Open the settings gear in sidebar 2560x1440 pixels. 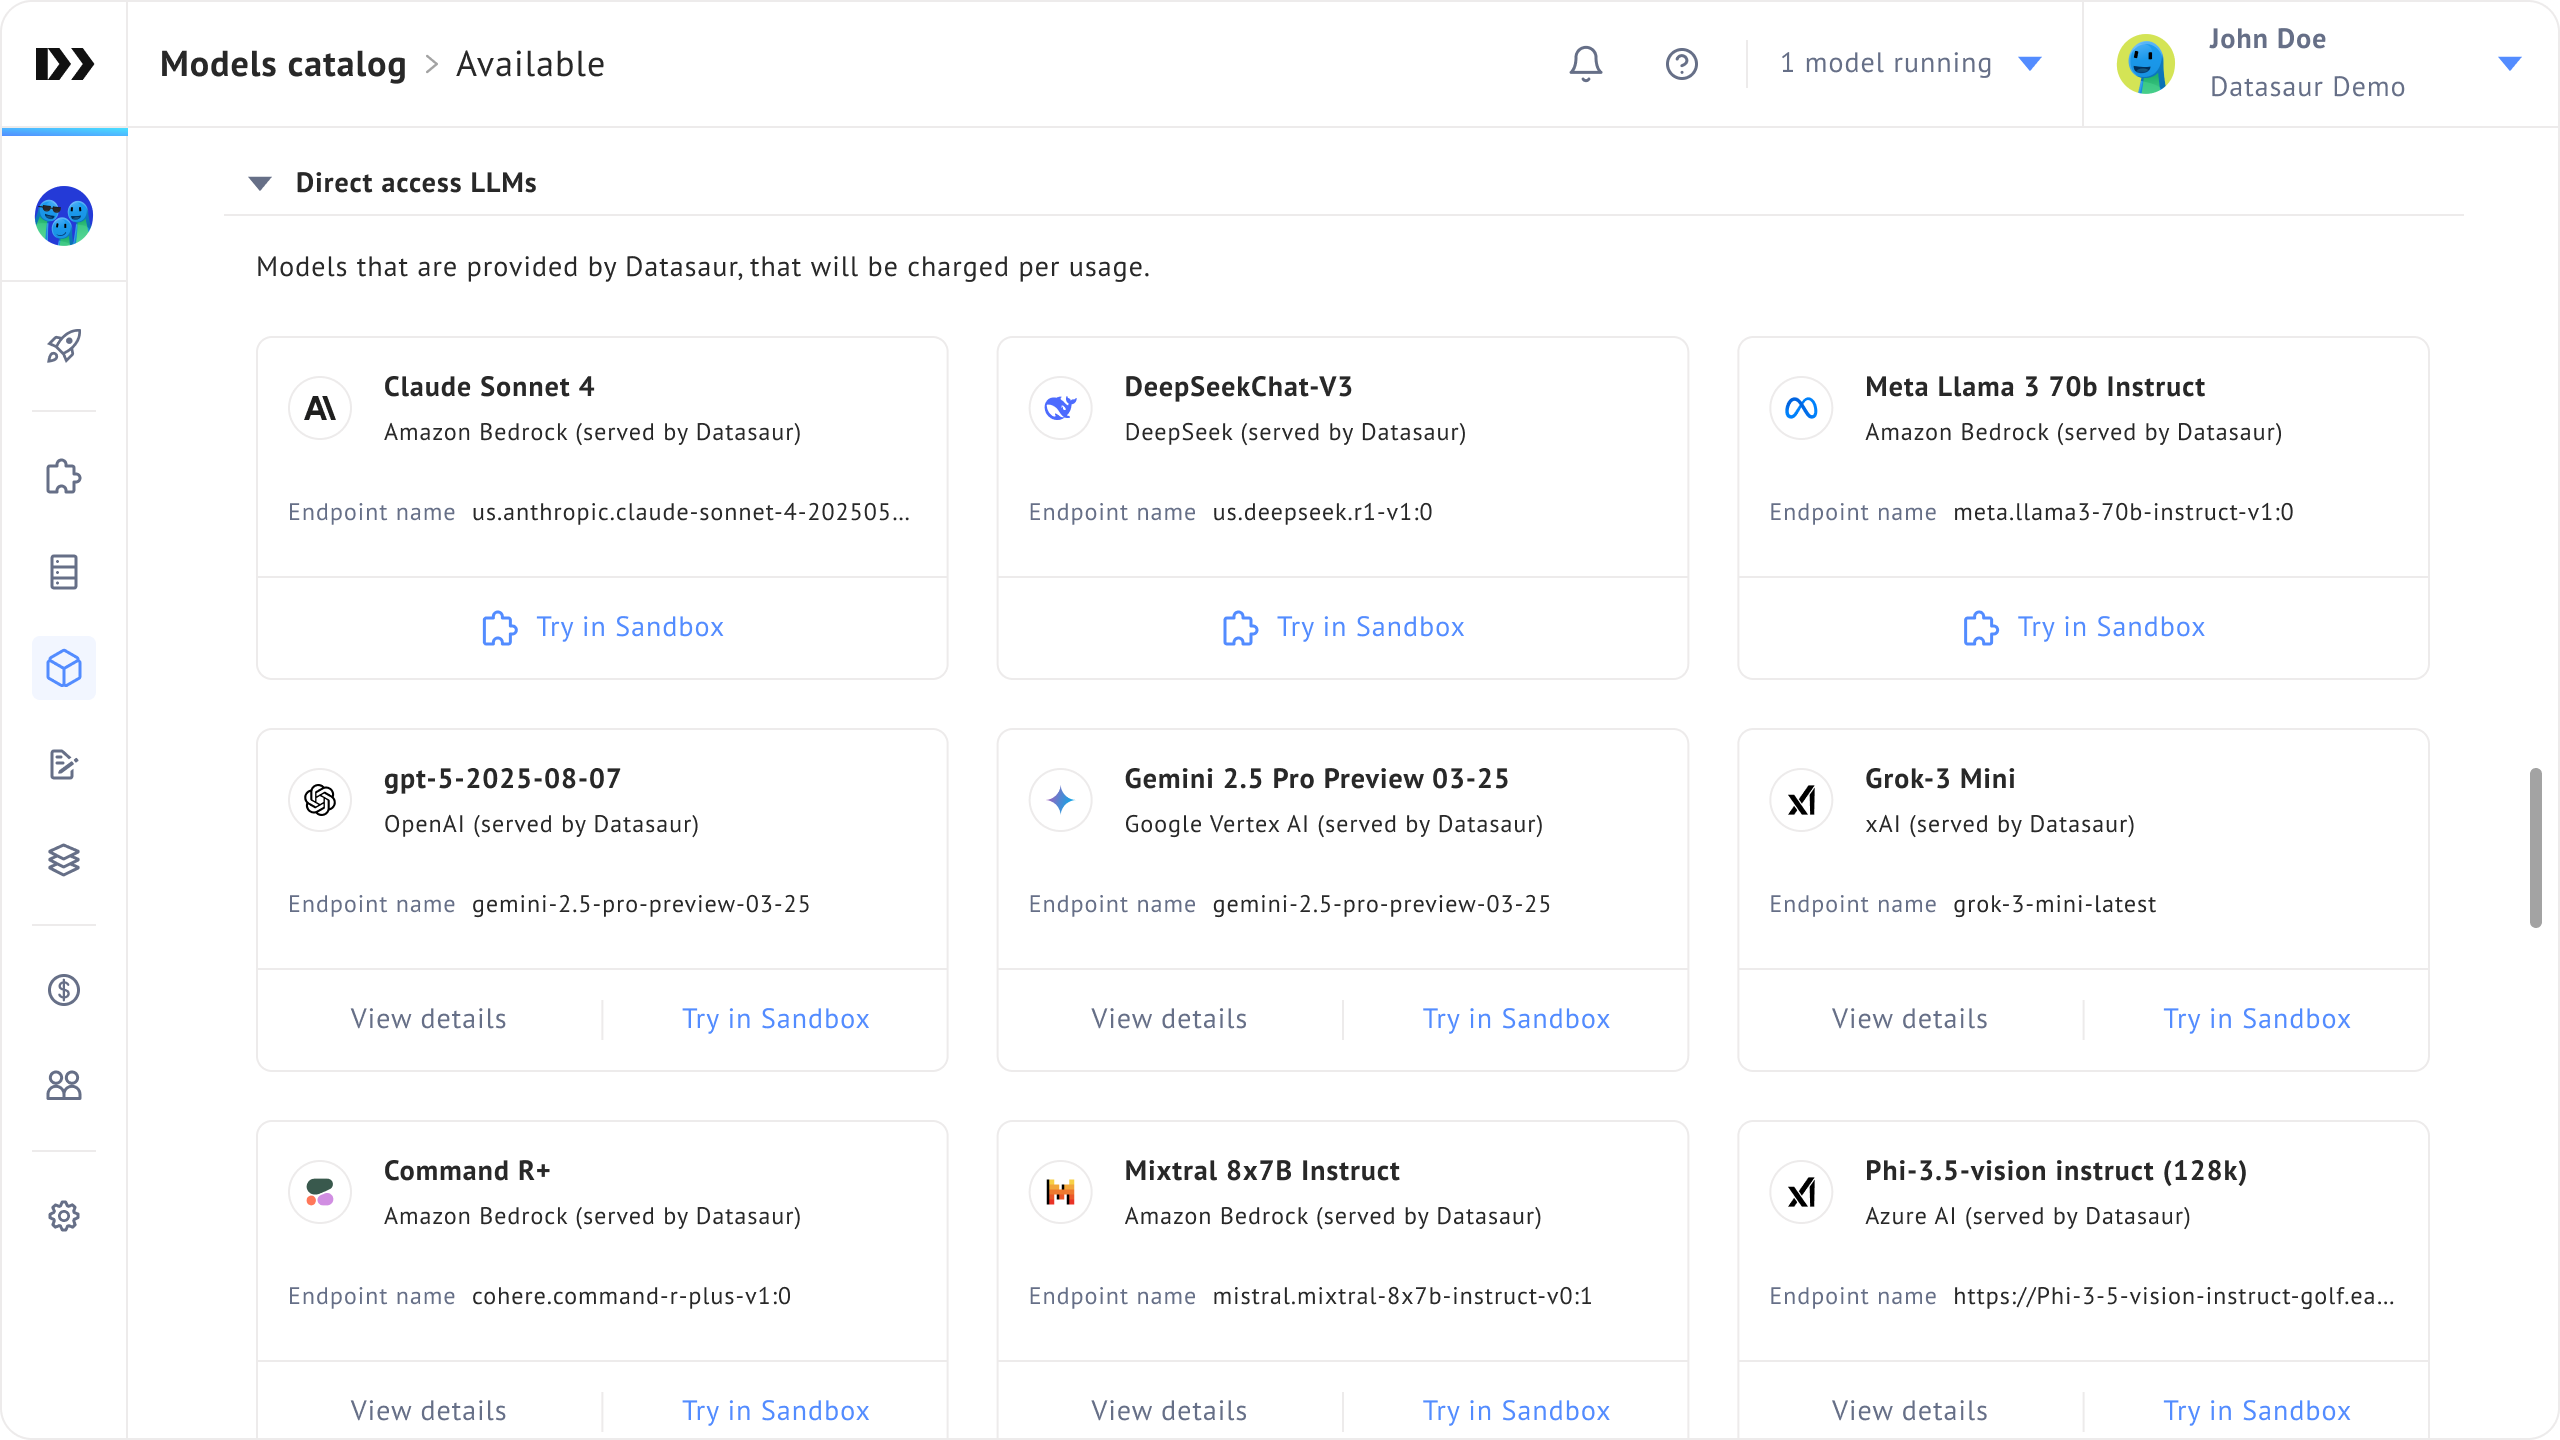tap(64, 1216)
